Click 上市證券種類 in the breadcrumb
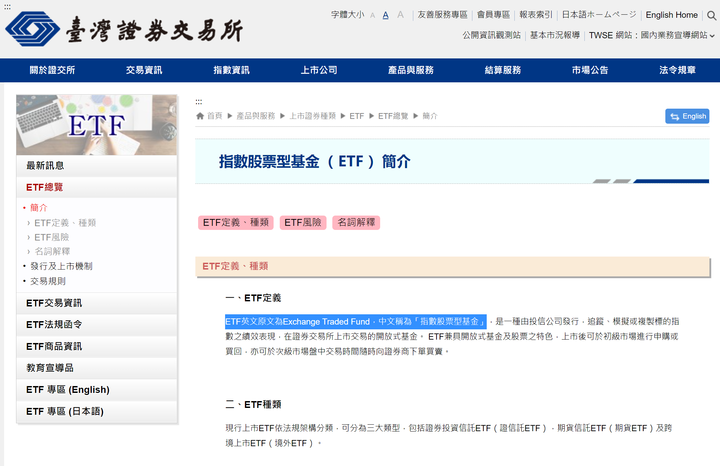 click(312, 116)
